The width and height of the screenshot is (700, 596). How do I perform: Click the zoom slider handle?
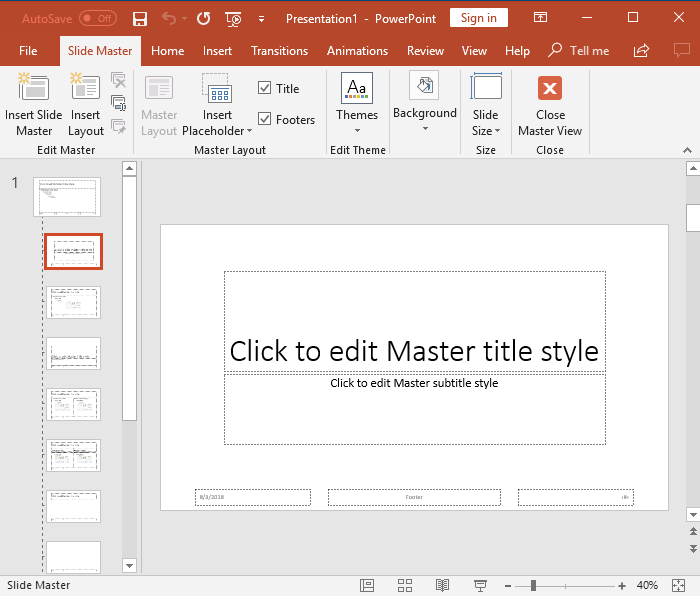click(533, 585)
